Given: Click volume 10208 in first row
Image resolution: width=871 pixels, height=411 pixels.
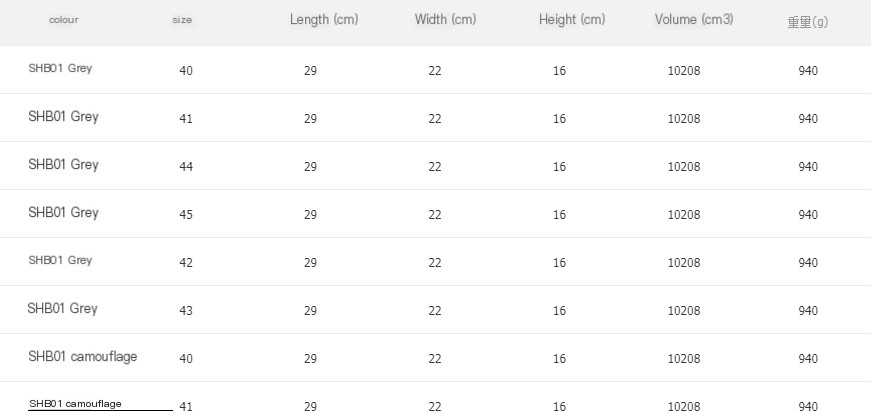Looking at the screenshot, I should click(684, 71).
